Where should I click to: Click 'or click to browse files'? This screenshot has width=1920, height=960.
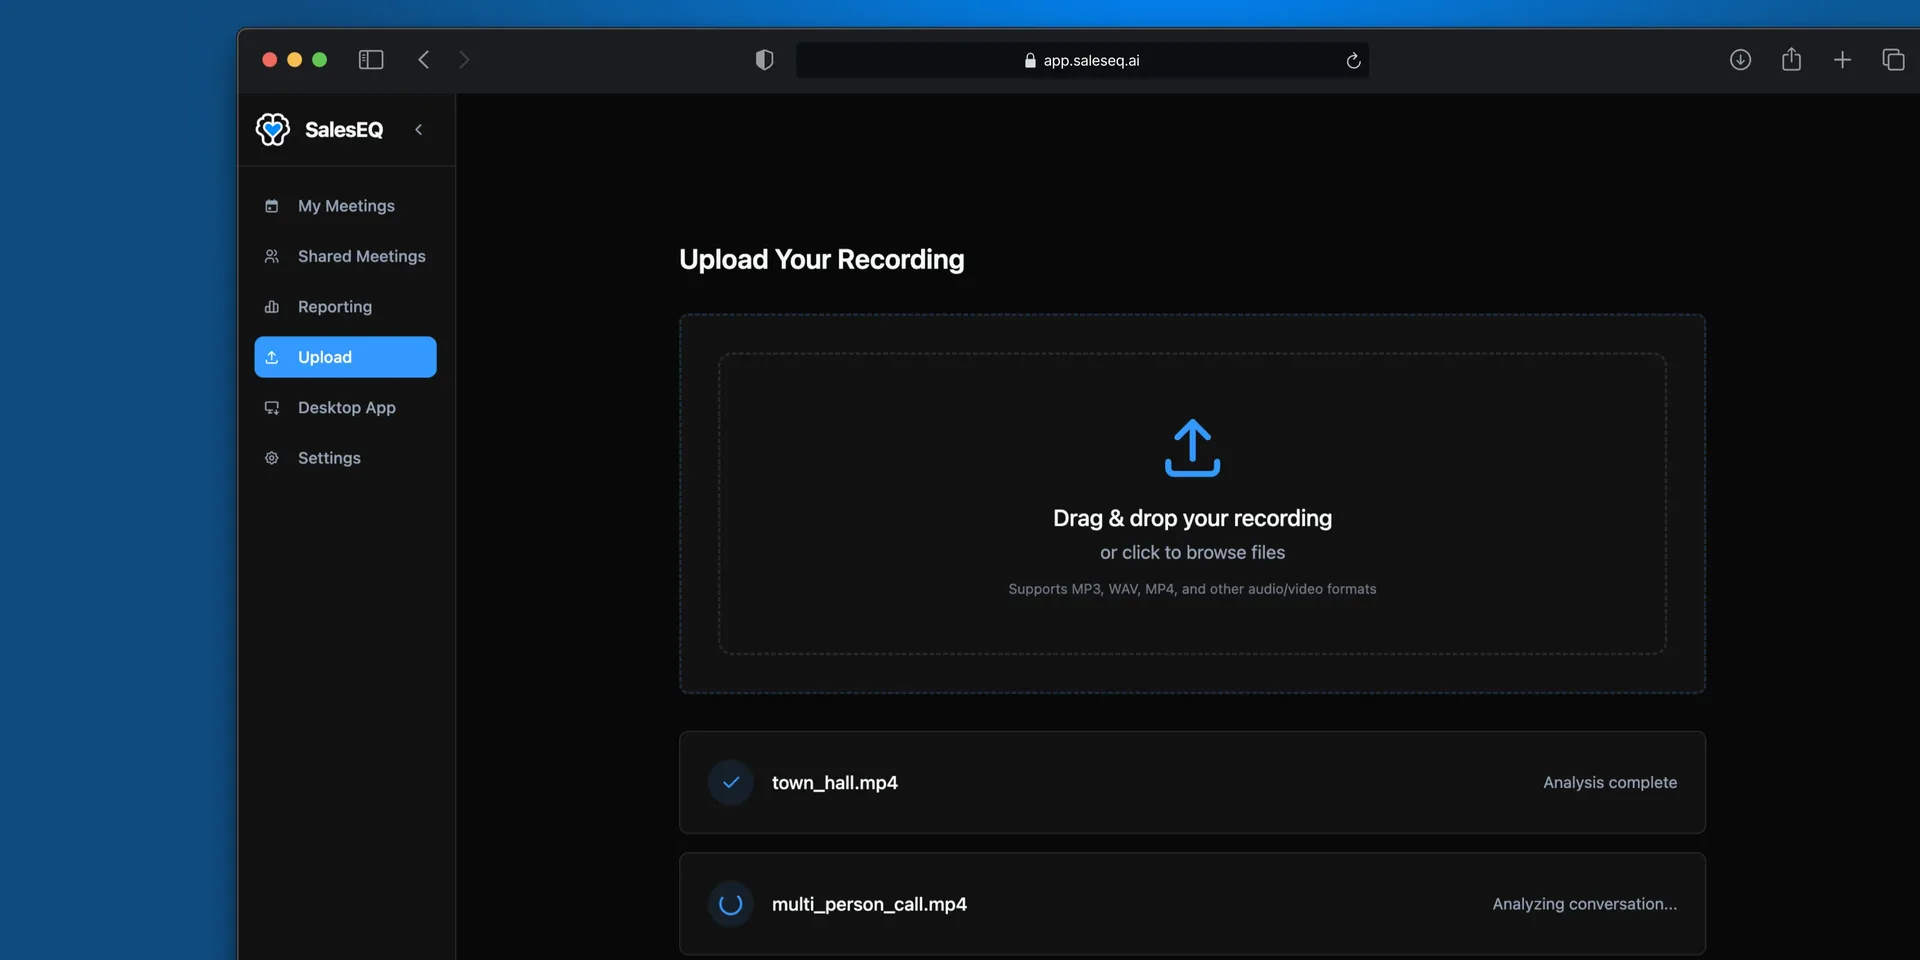pos(1192,552)
